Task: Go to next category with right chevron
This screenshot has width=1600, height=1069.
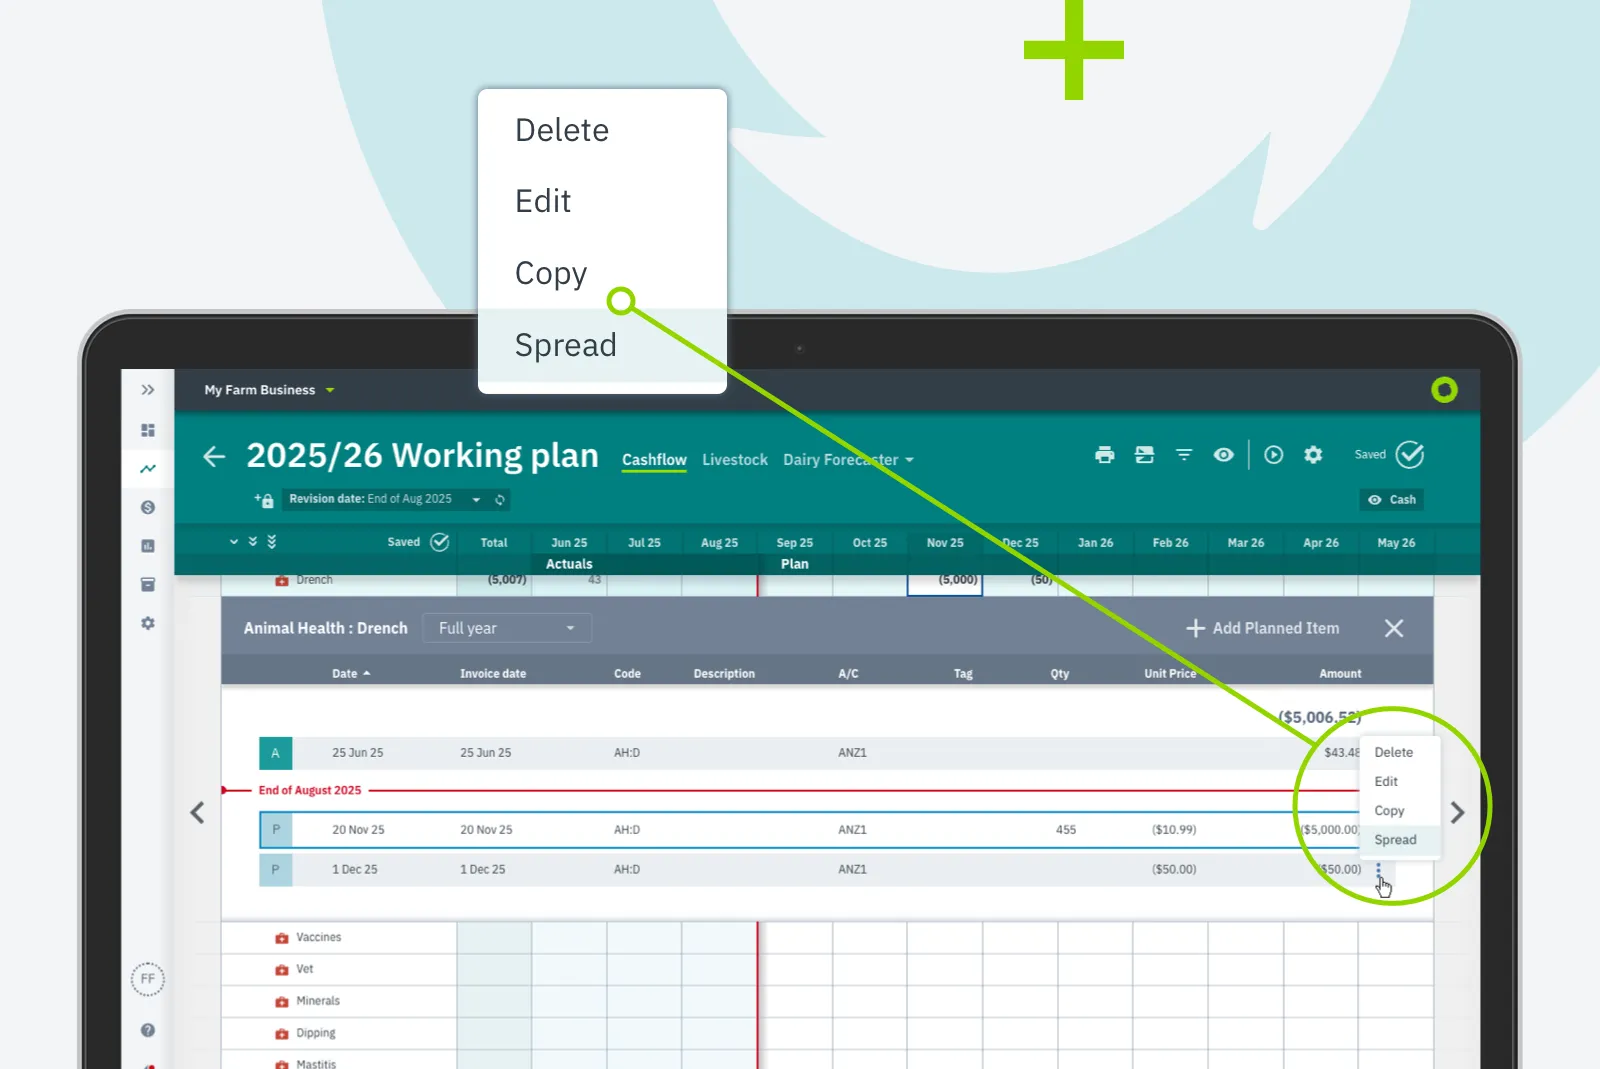Action: [1457, 813]
